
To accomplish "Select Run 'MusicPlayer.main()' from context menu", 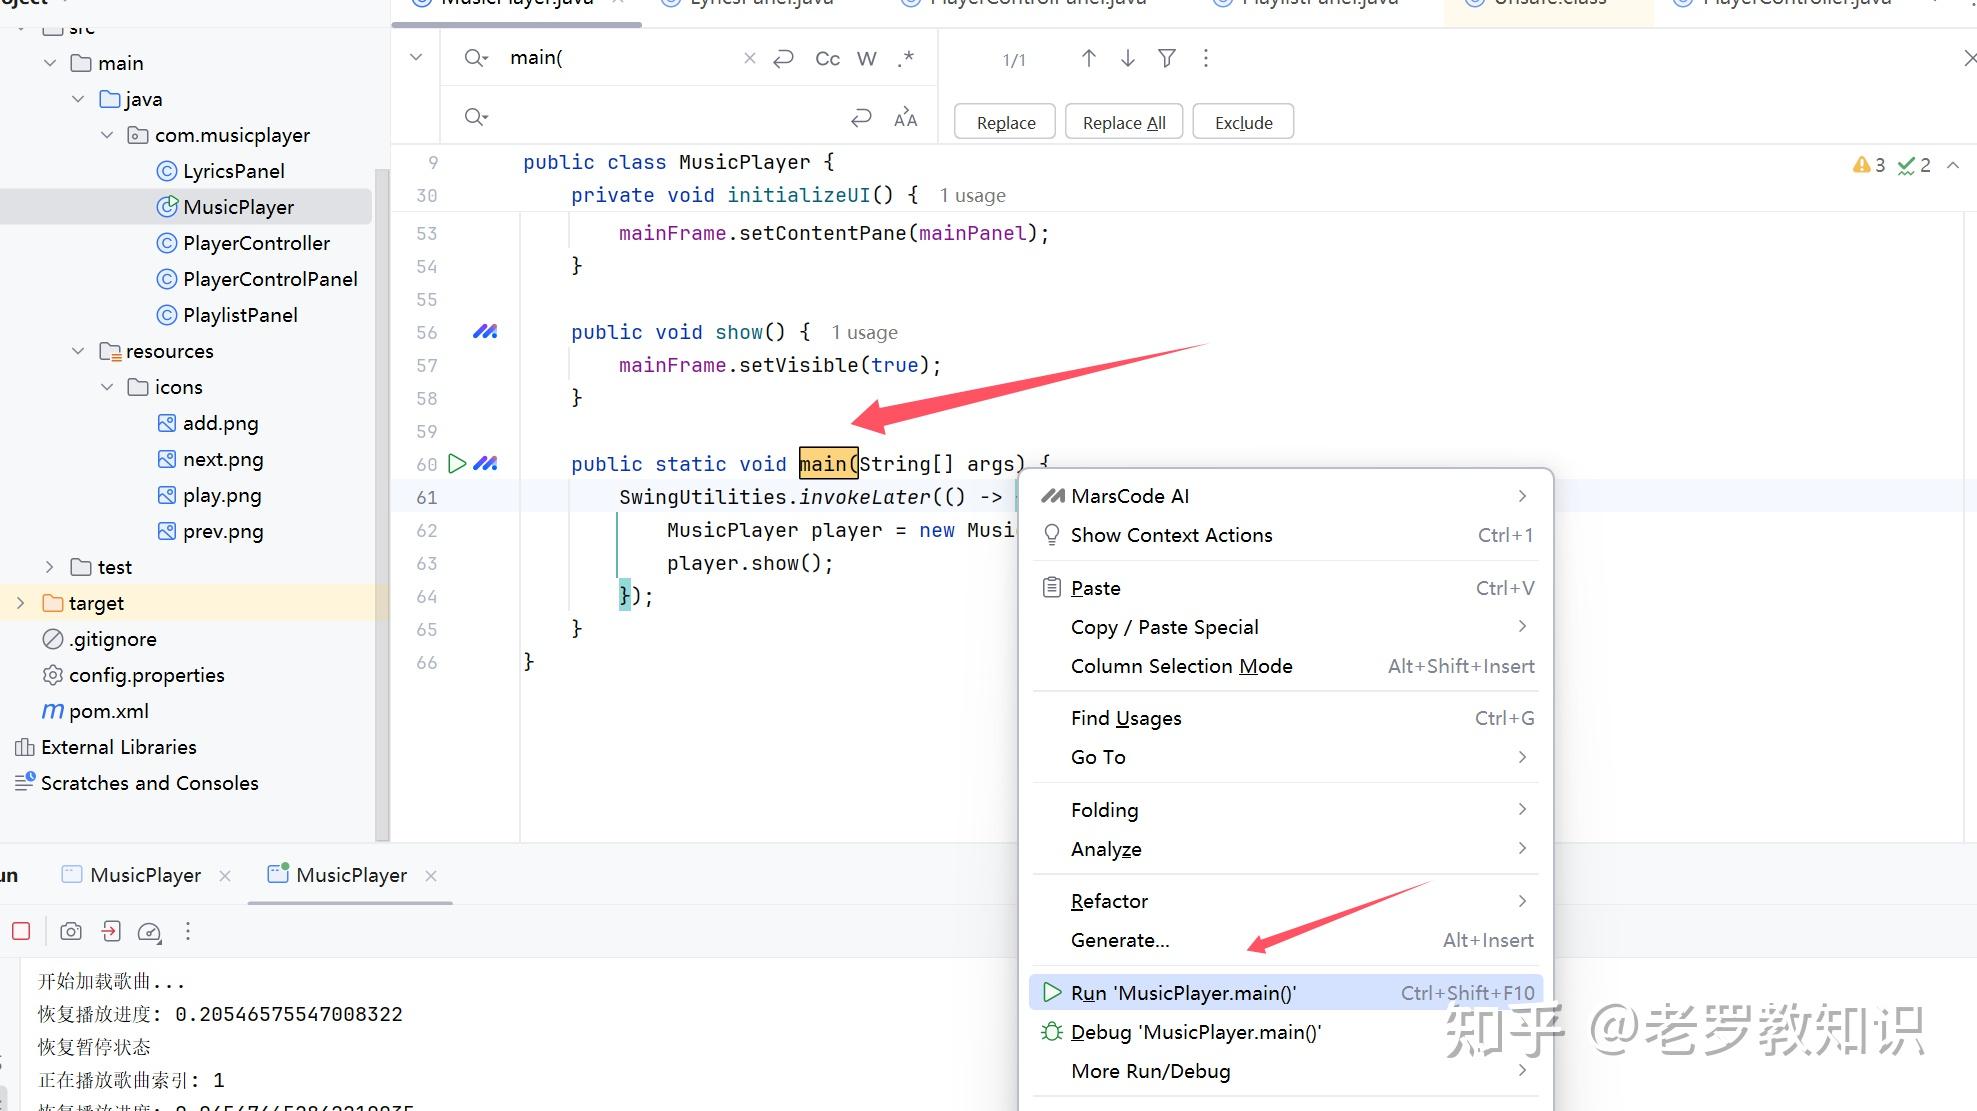I will click(1183, 993).
